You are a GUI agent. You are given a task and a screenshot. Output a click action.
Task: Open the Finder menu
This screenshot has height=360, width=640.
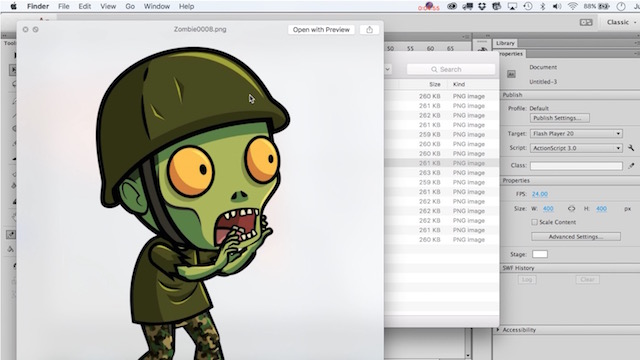[38, 6]
